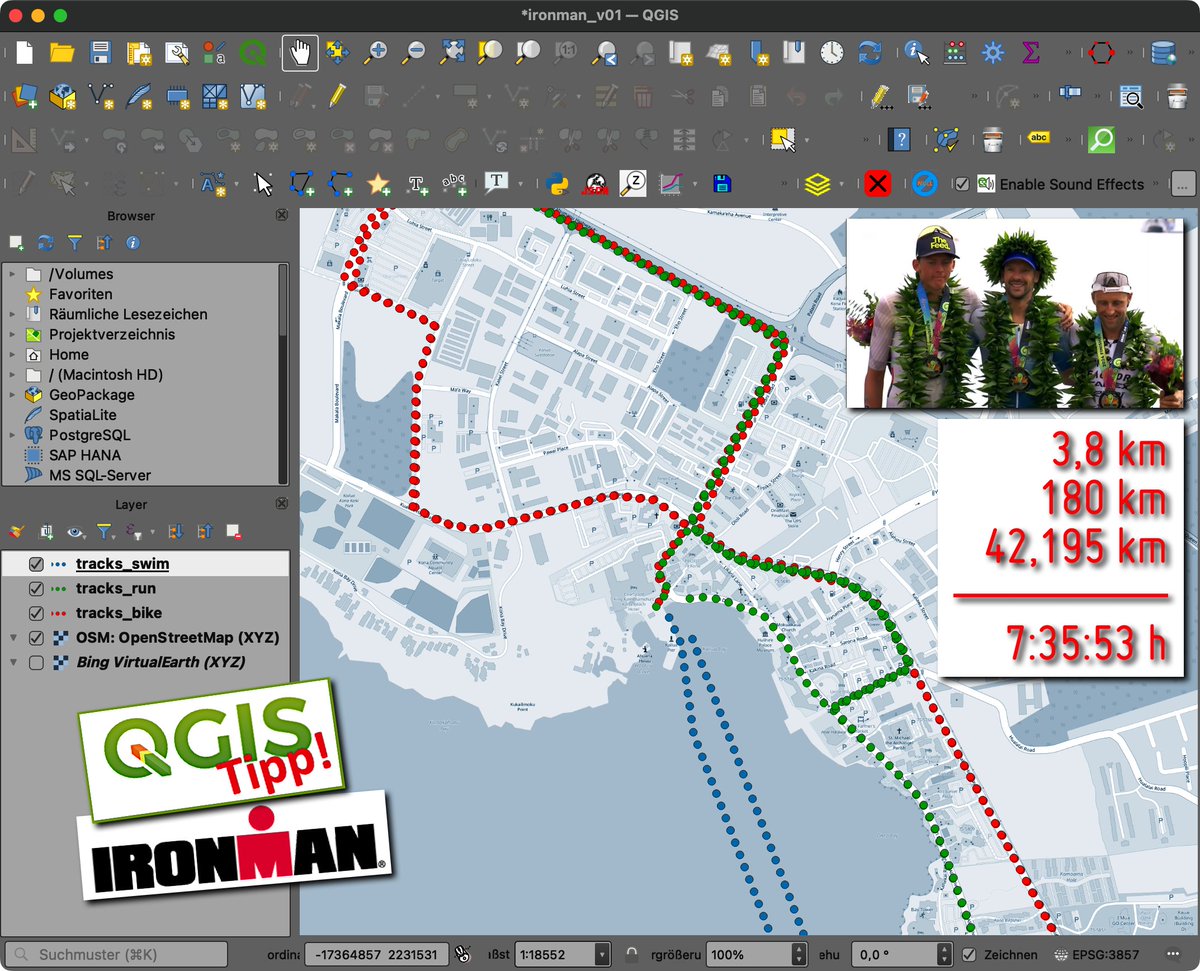Toggle Enable Sound Effects checkbox
The image size is (1200, 971).
coord(963,184)
